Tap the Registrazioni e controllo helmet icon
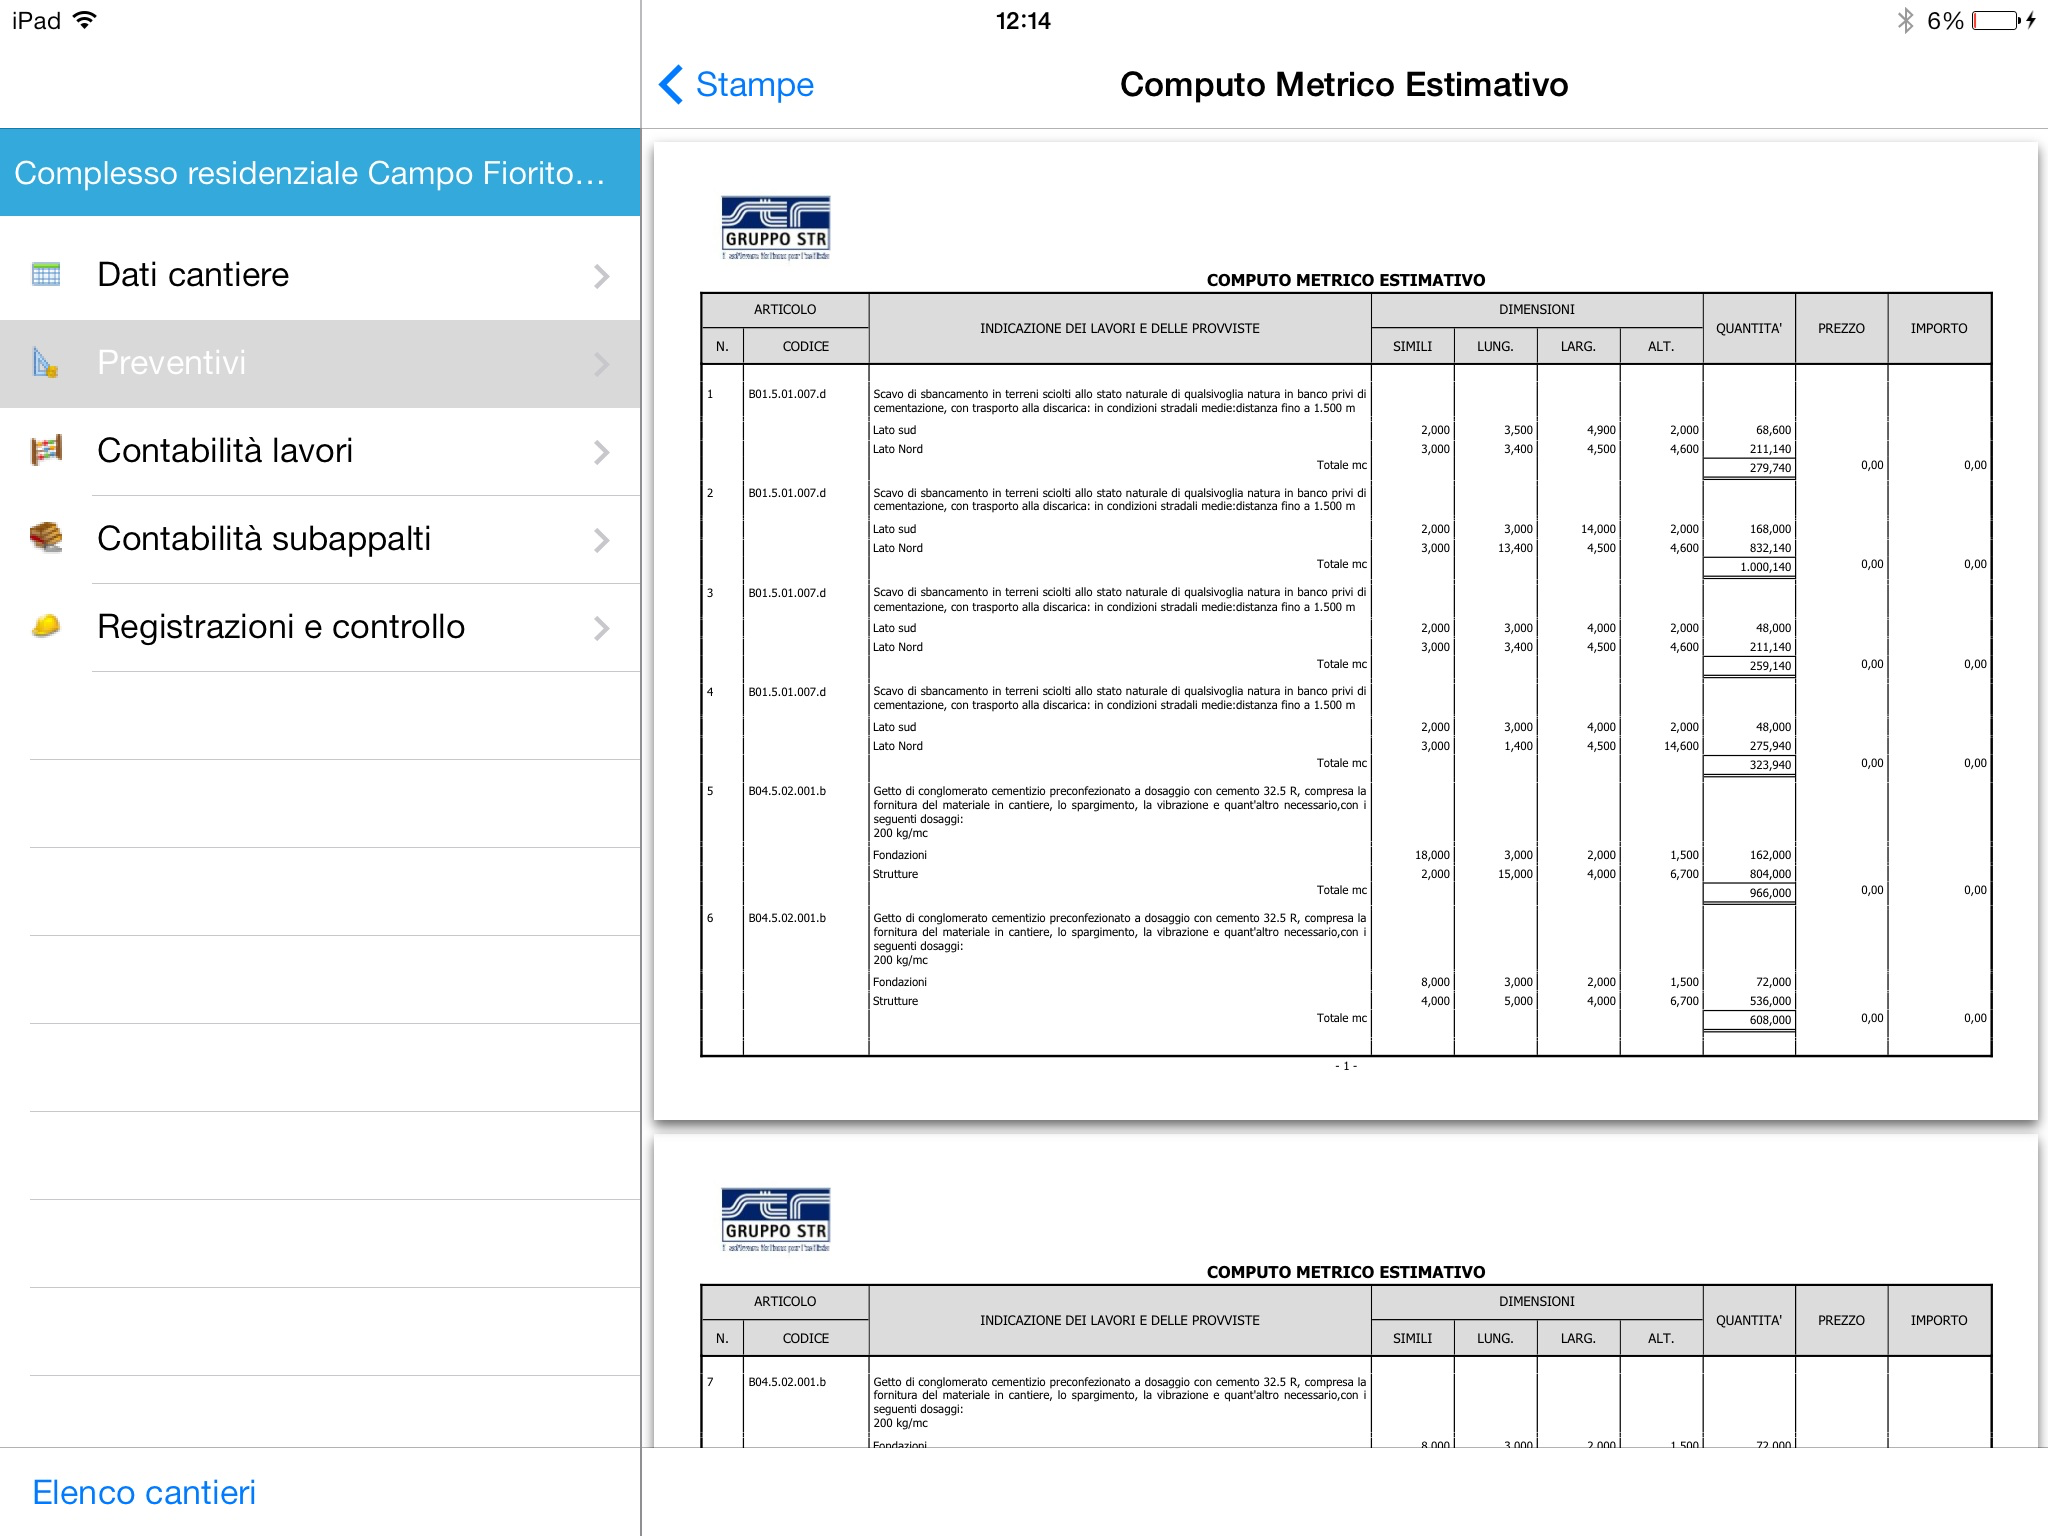This screenshot has height=1536, width=2048. coord(46,626)
